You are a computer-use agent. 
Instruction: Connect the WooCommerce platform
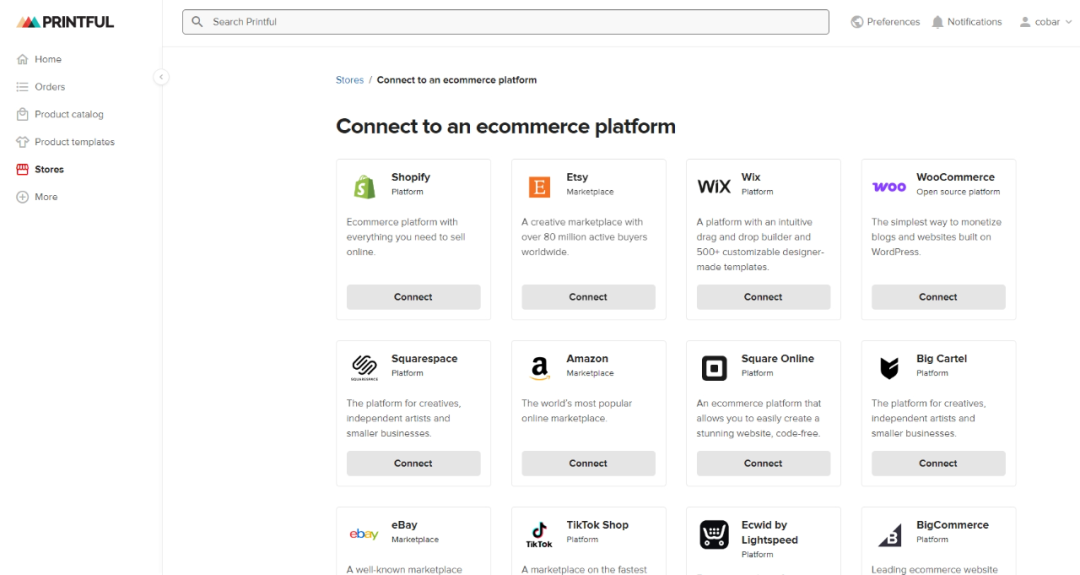pos(938,297)
